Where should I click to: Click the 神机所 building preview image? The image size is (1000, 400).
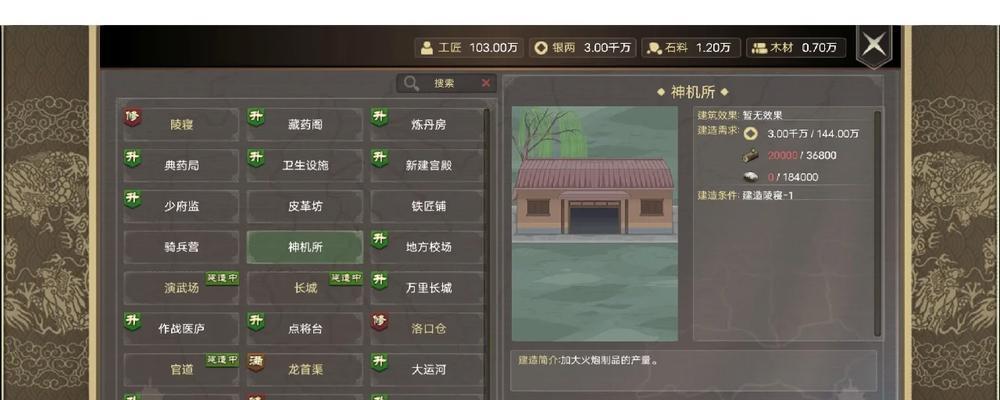tap(594, 223)
